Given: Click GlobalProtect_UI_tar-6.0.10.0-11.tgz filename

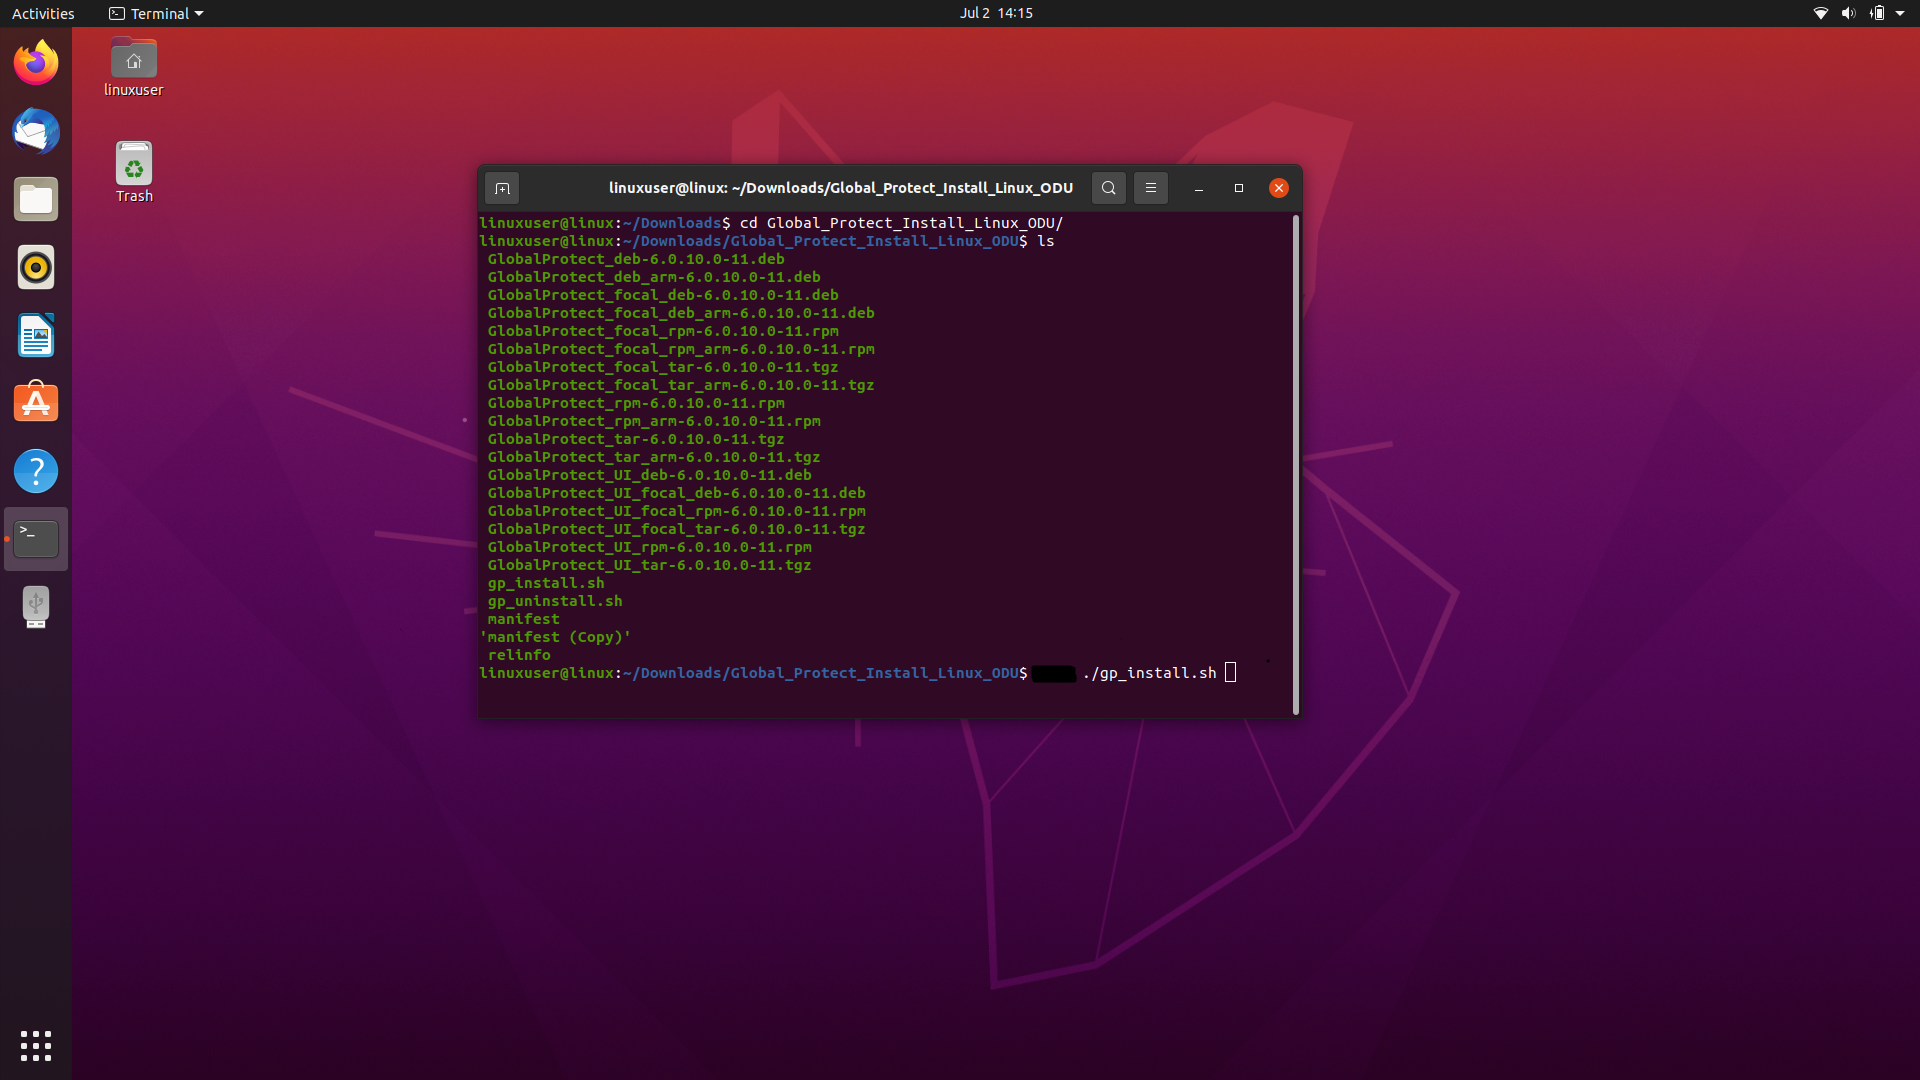Looking at the screenshot, I should click(x=650, y=565).
